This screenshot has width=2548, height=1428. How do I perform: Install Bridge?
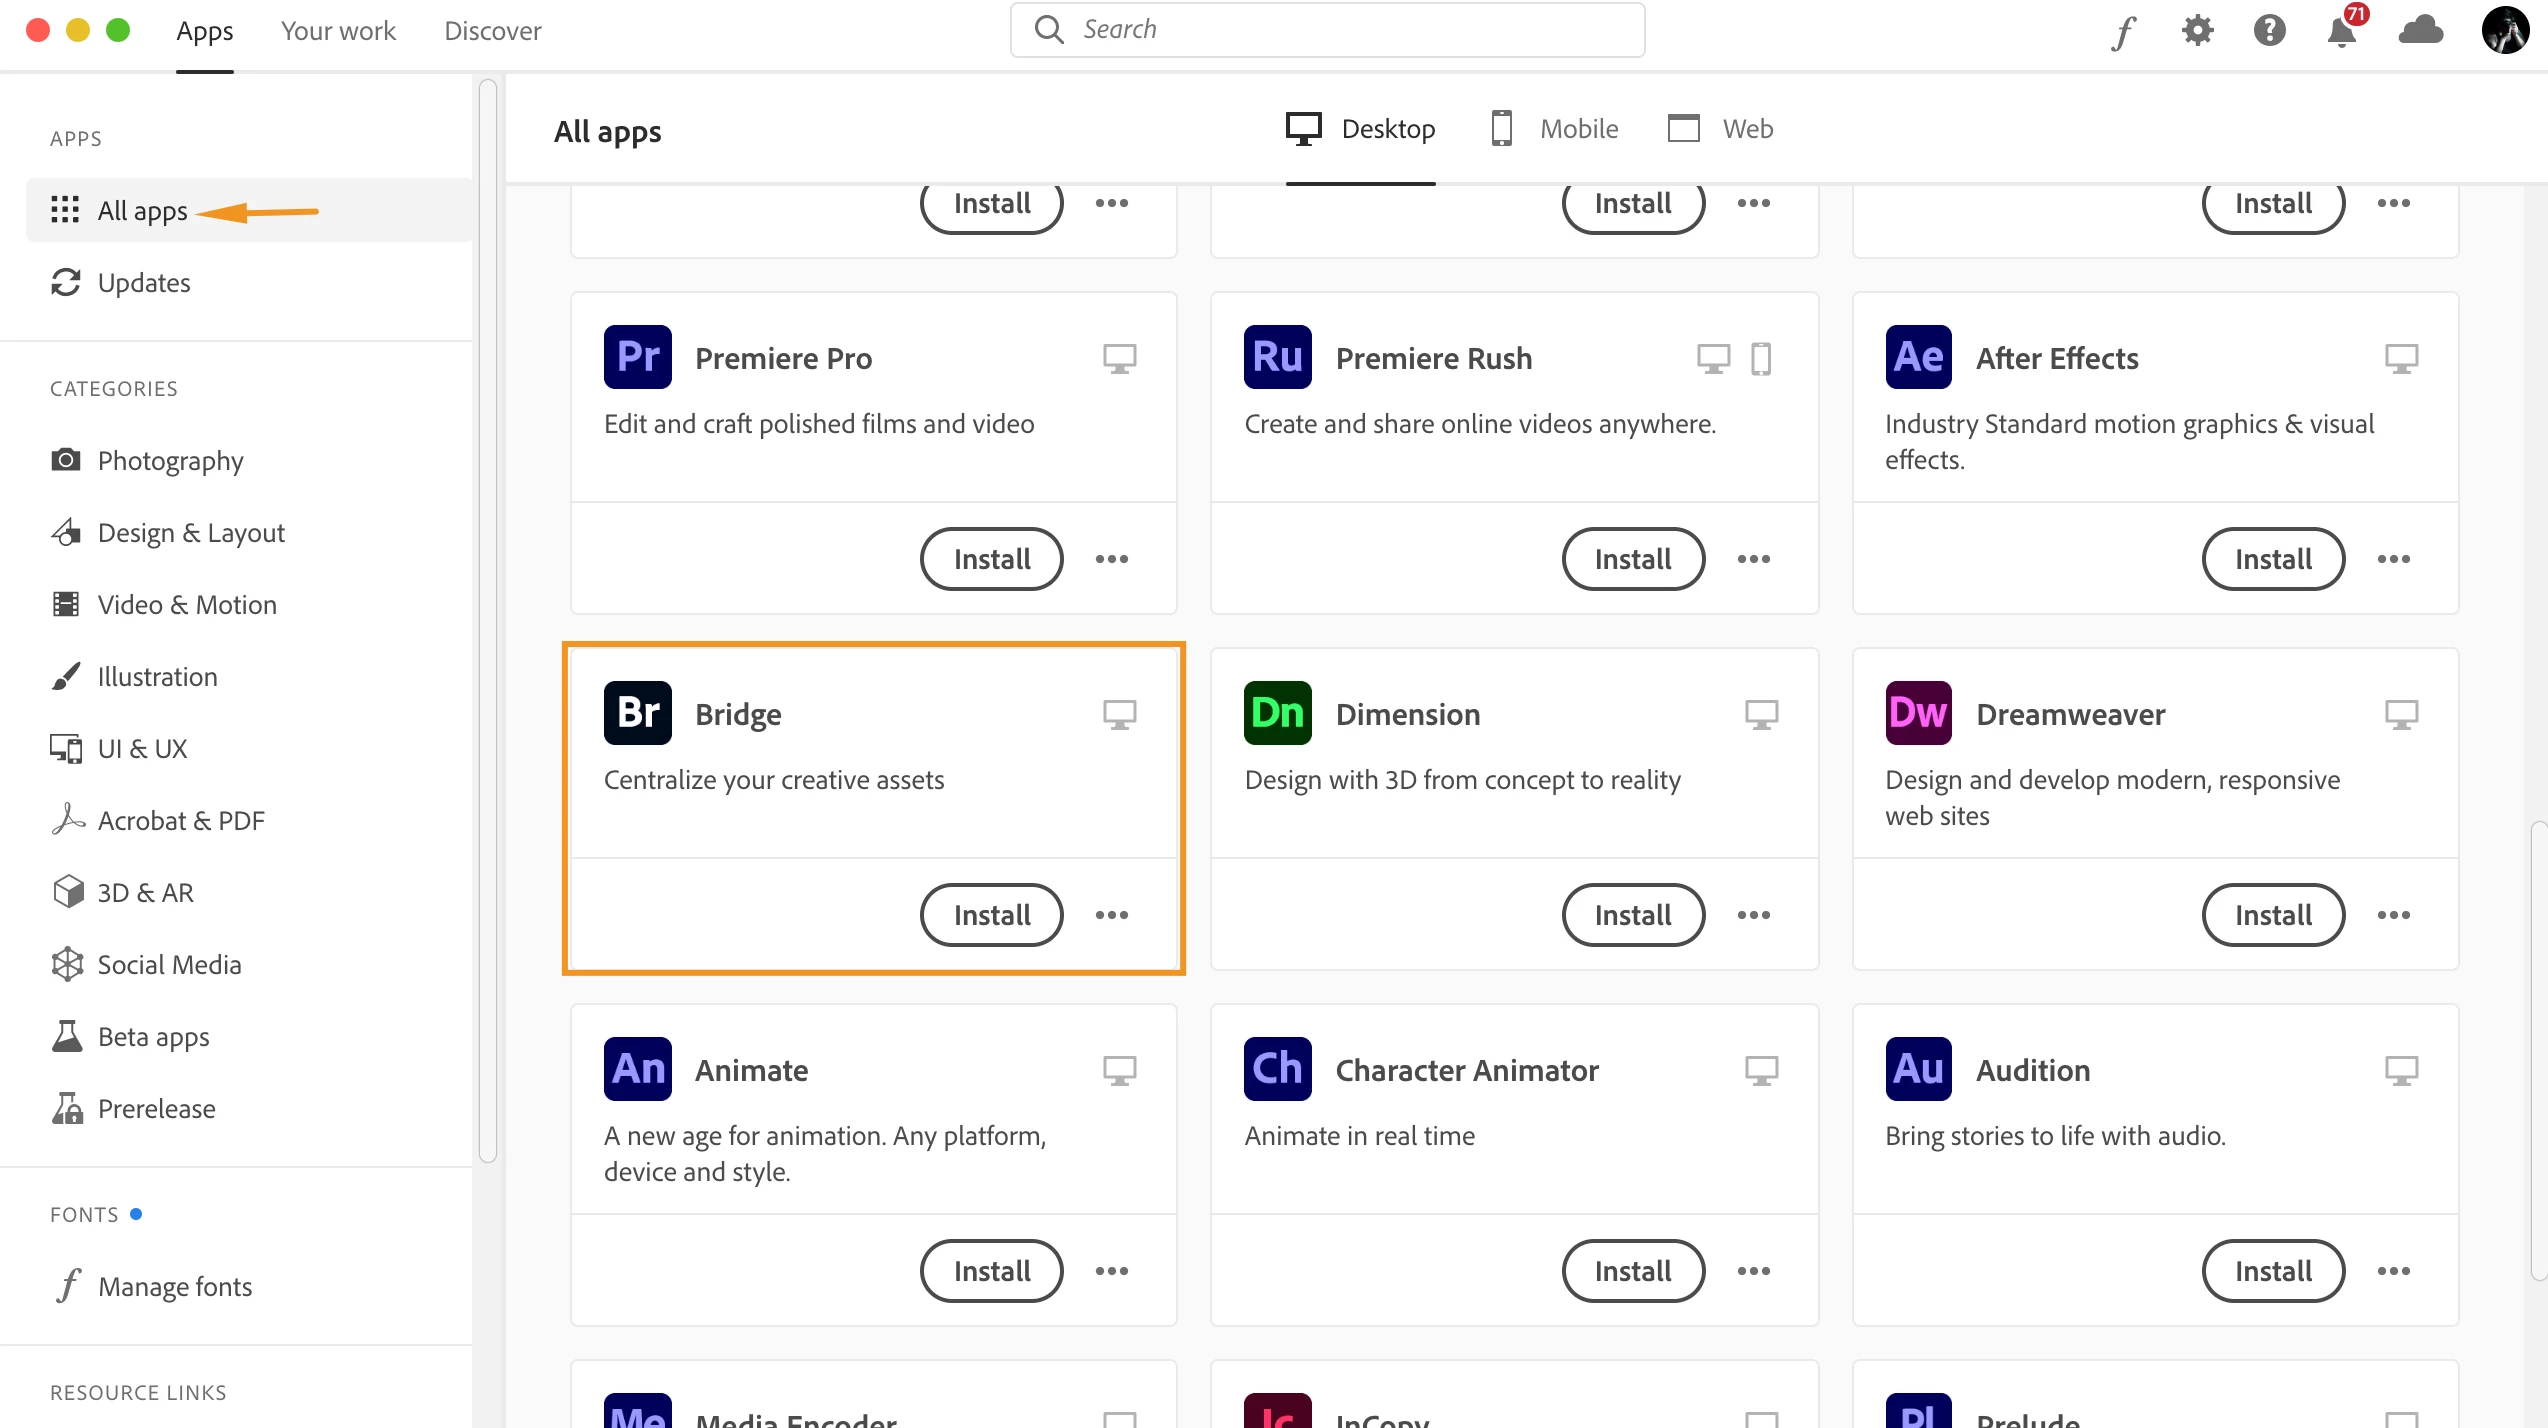[991, 915]
